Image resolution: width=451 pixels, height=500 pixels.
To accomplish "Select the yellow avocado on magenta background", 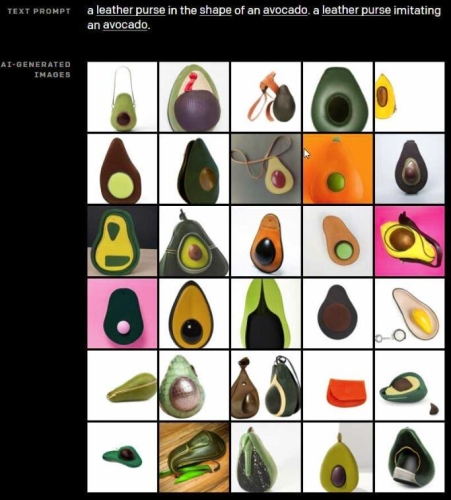I will [x=410, y=241].
